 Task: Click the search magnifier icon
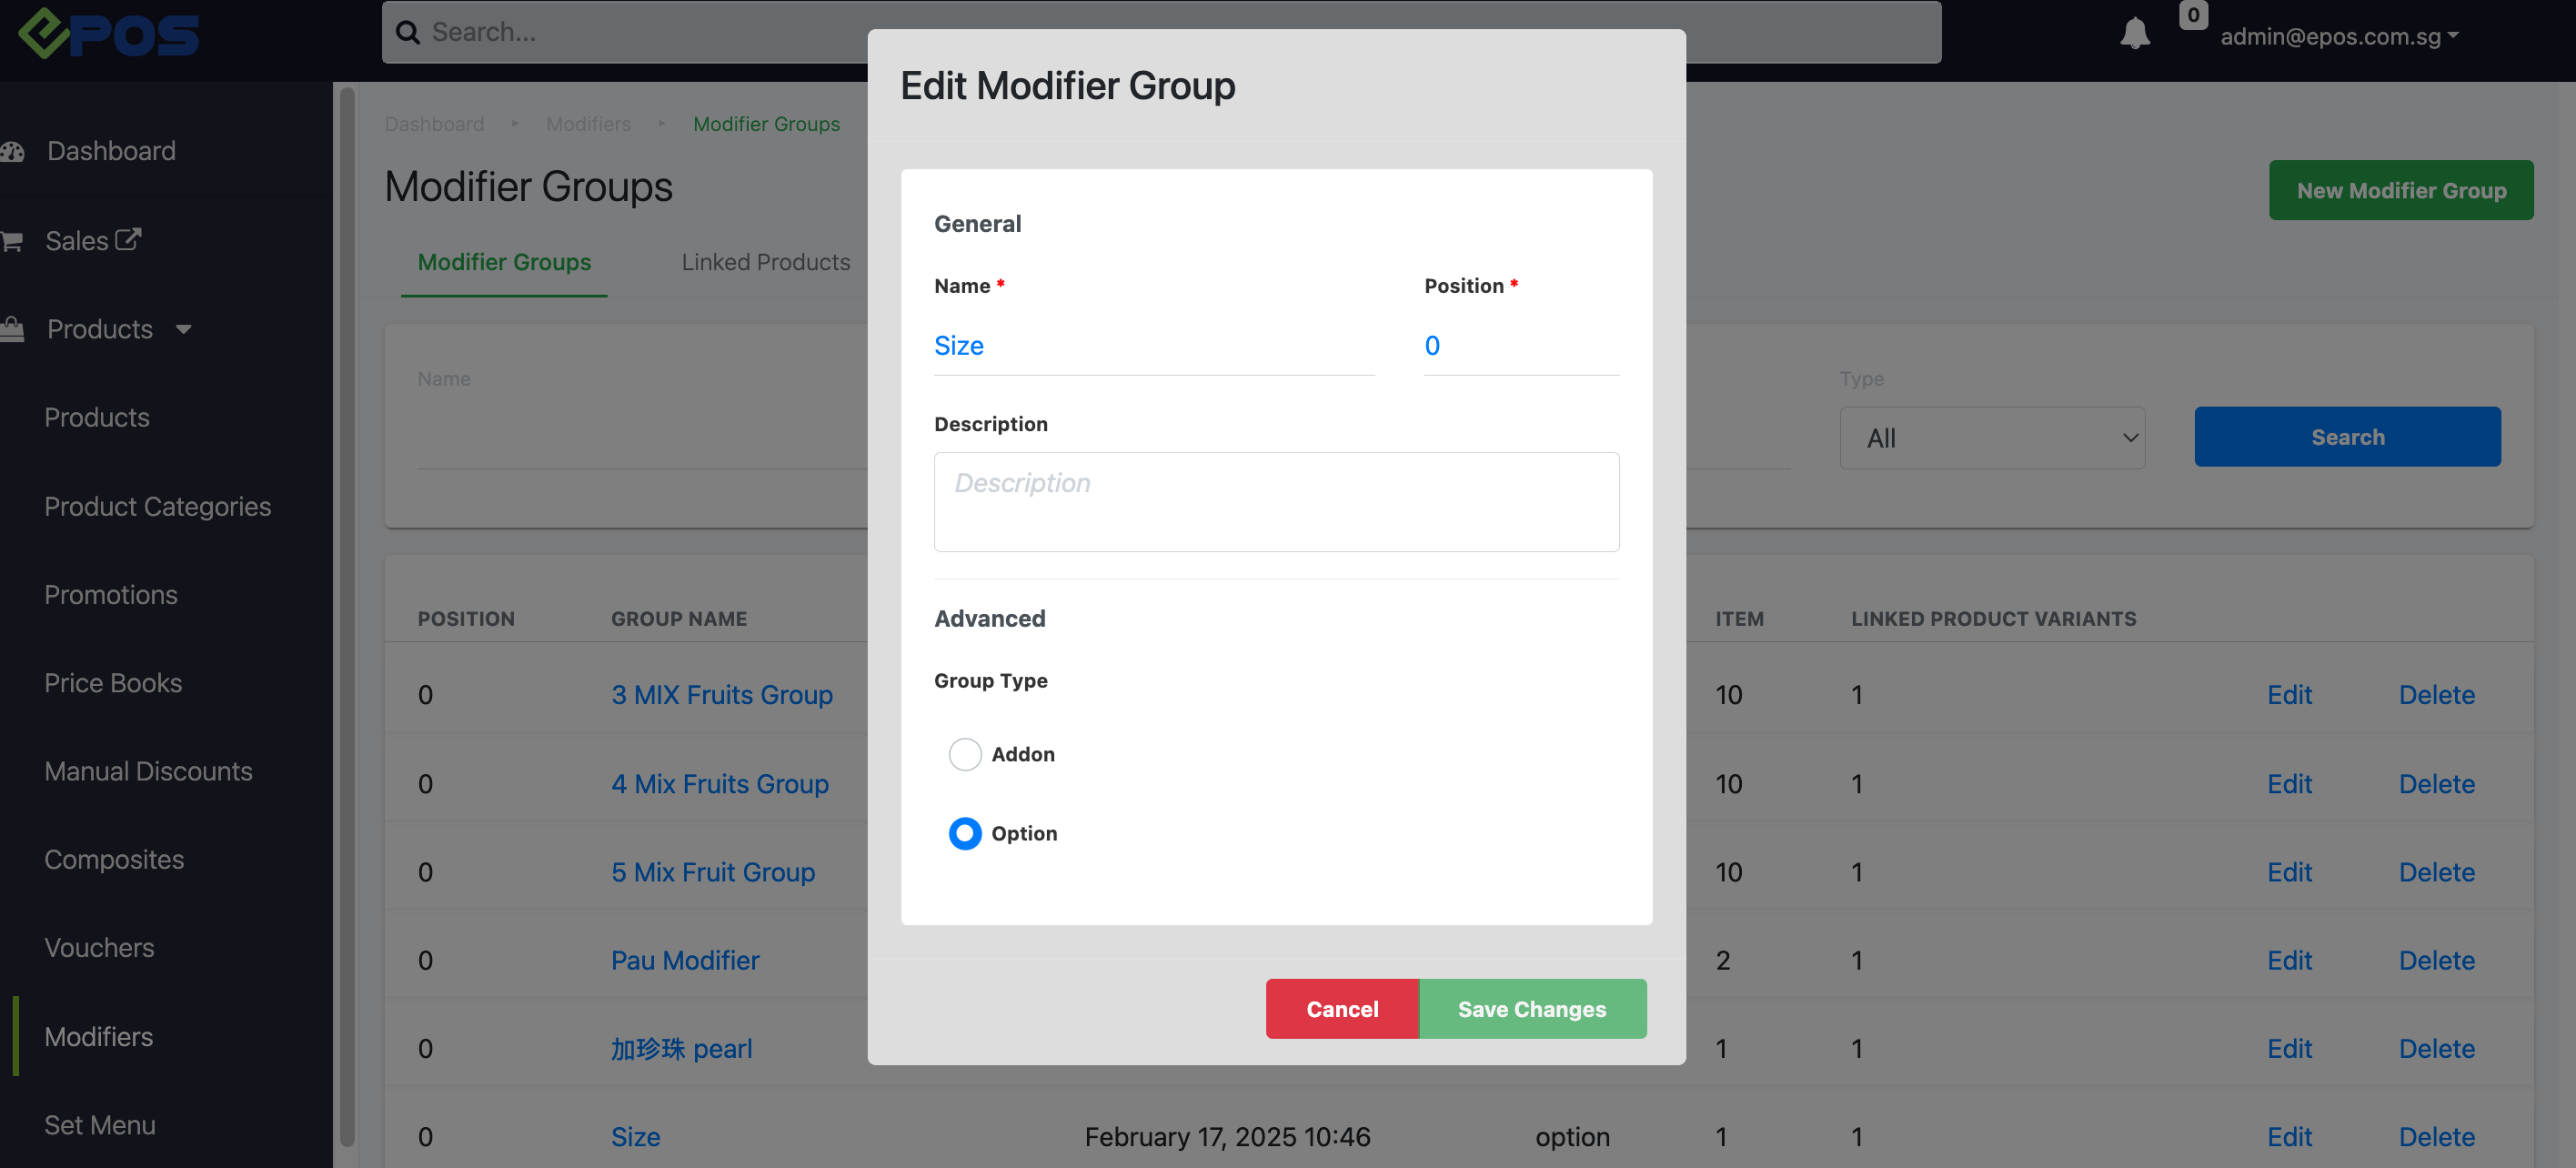point(407,33)
